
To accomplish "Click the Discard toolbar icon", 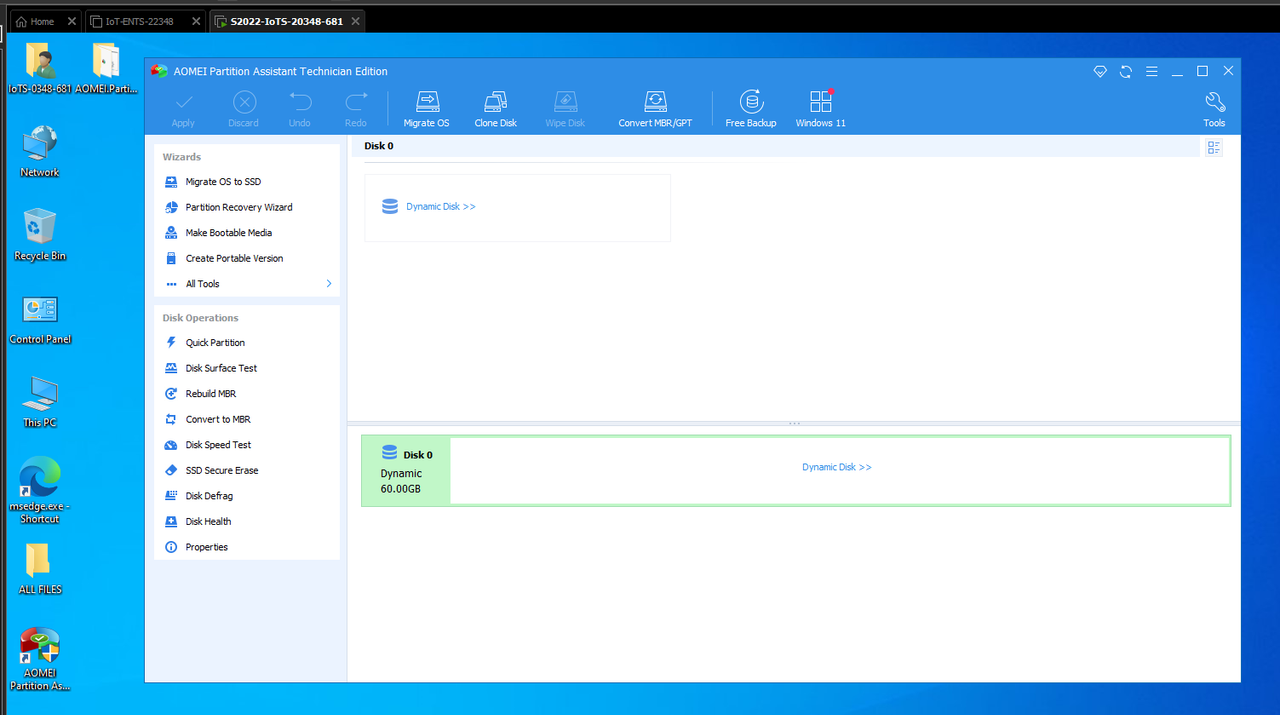I will coord(244,102).
